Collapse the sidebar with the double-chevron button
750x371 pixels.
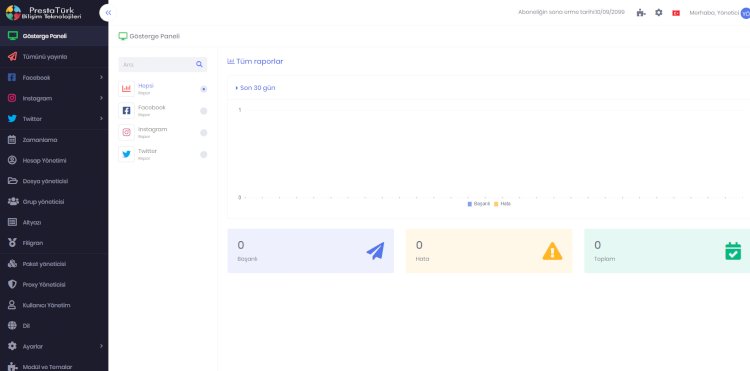click(x=108, y=13)
